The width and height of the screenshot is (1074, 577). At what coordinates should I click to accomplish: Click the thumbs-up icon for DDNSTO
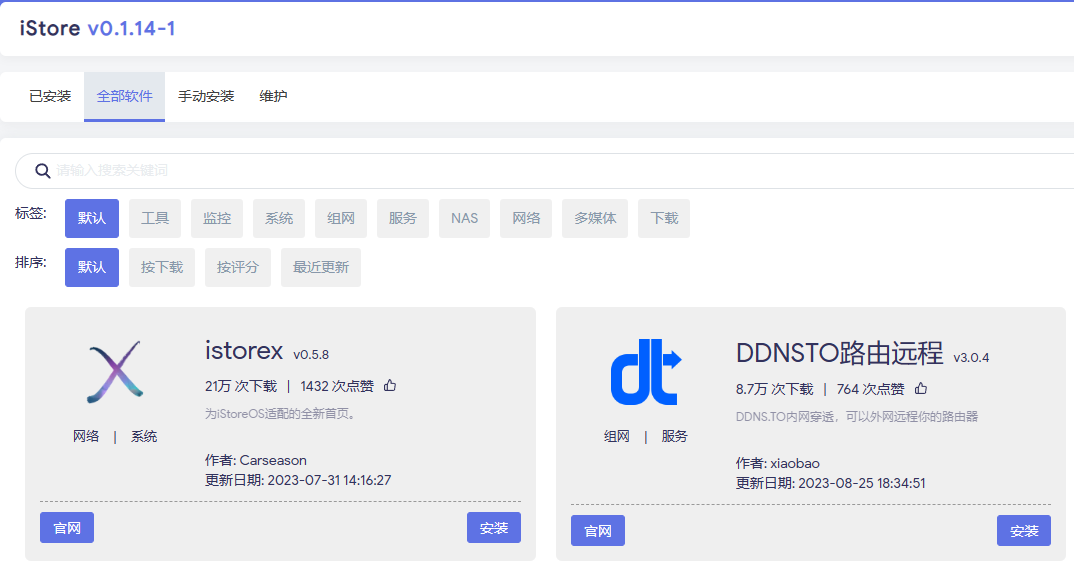pos(921,388)
